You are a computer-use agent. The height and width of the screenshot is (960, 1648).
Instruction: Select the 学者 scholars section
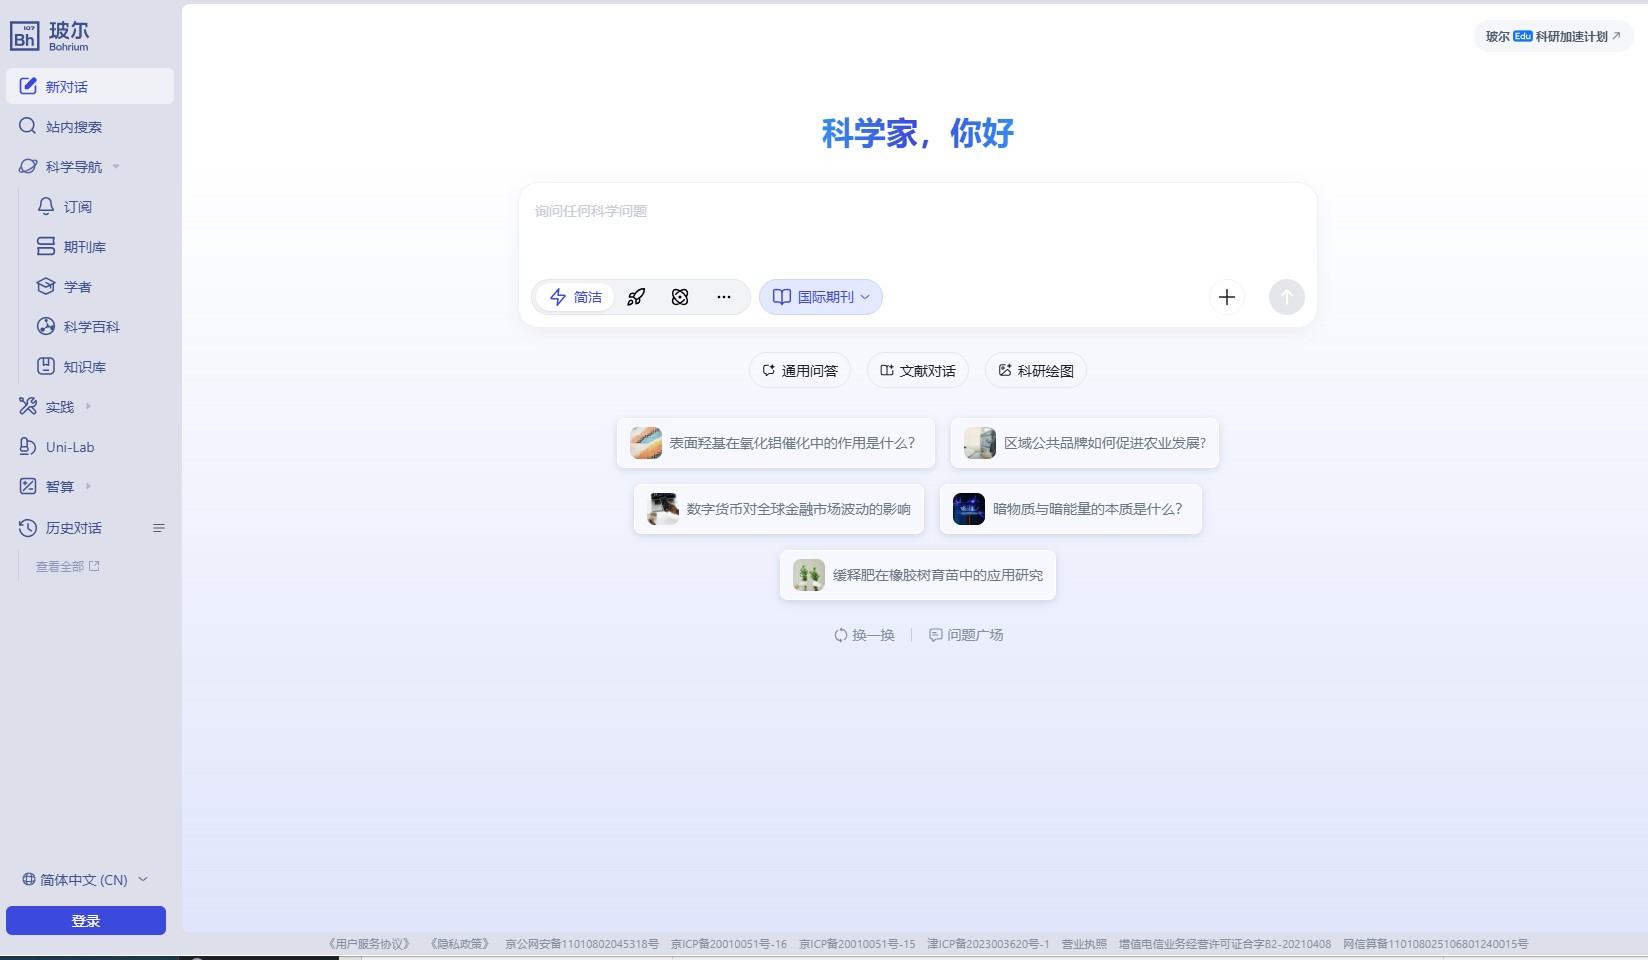(x=80, y=287)
